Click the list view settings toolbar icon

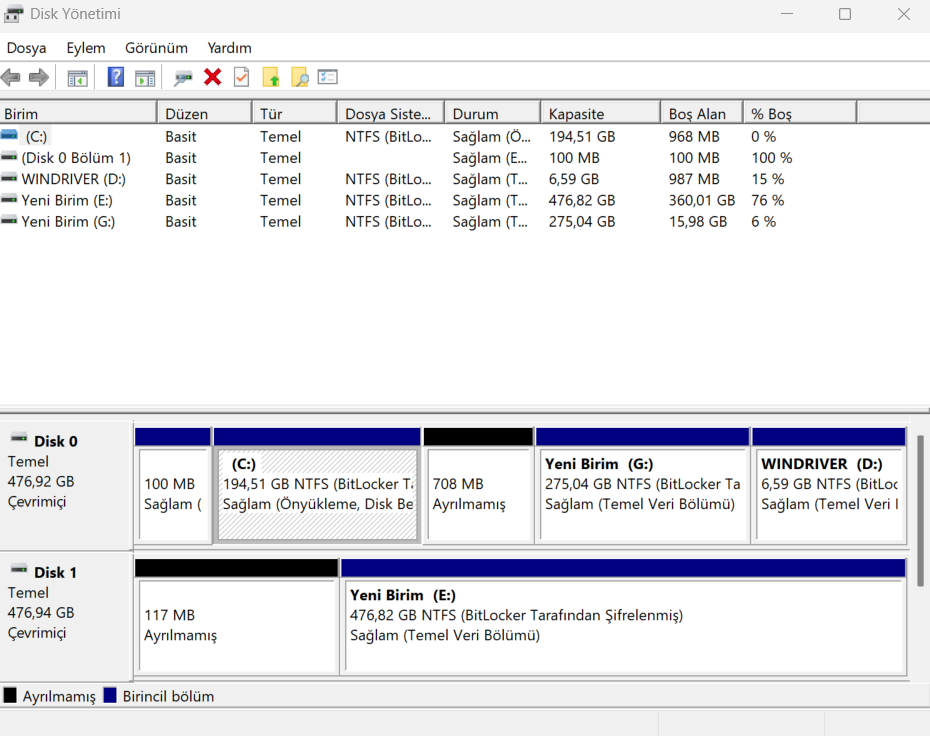[327, 77]
